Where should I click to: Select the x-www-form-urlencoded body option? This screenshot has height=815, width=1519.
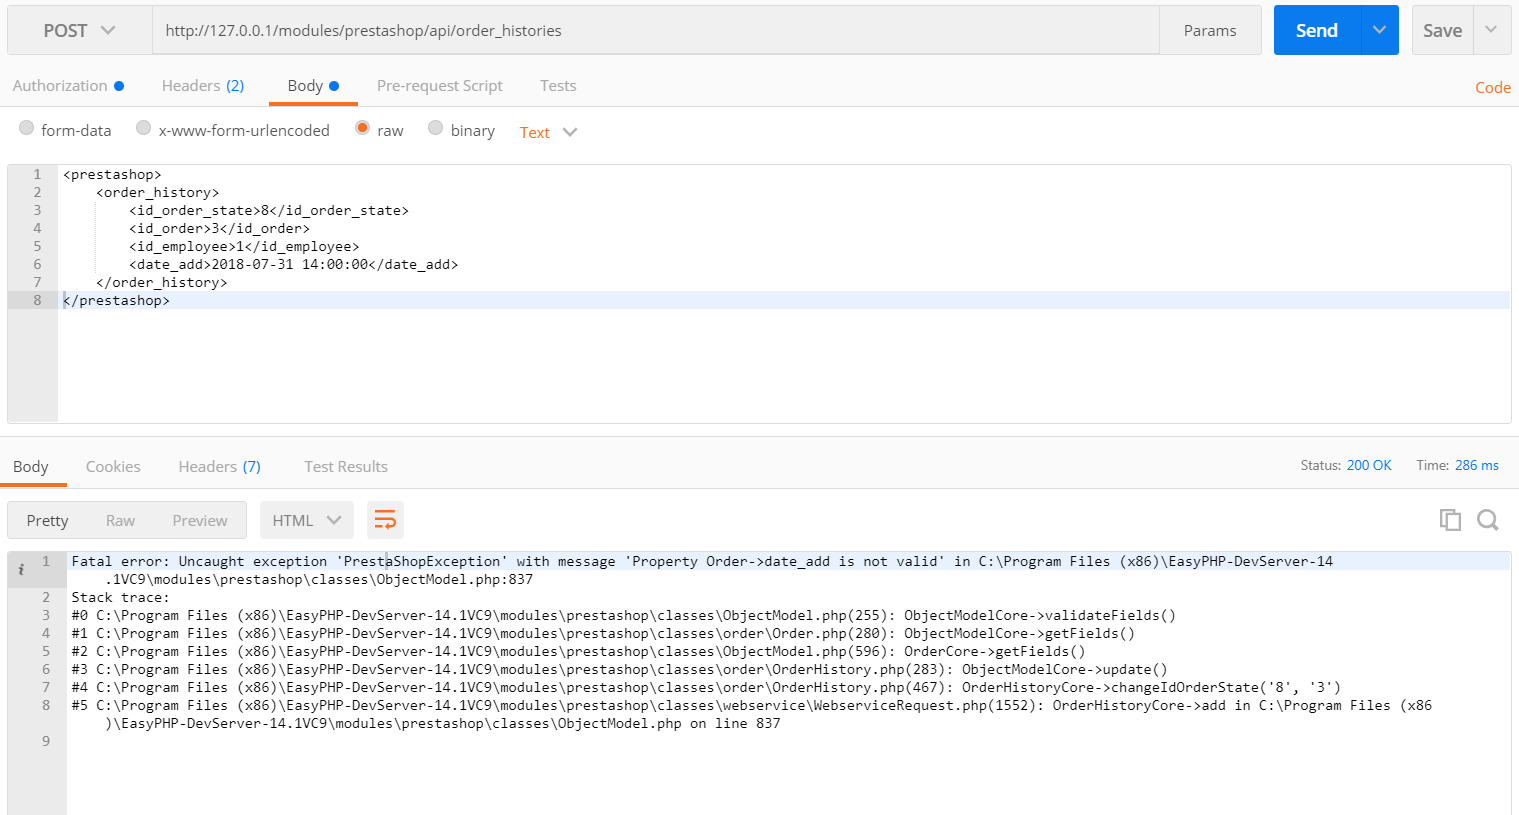tap(144, 129)
